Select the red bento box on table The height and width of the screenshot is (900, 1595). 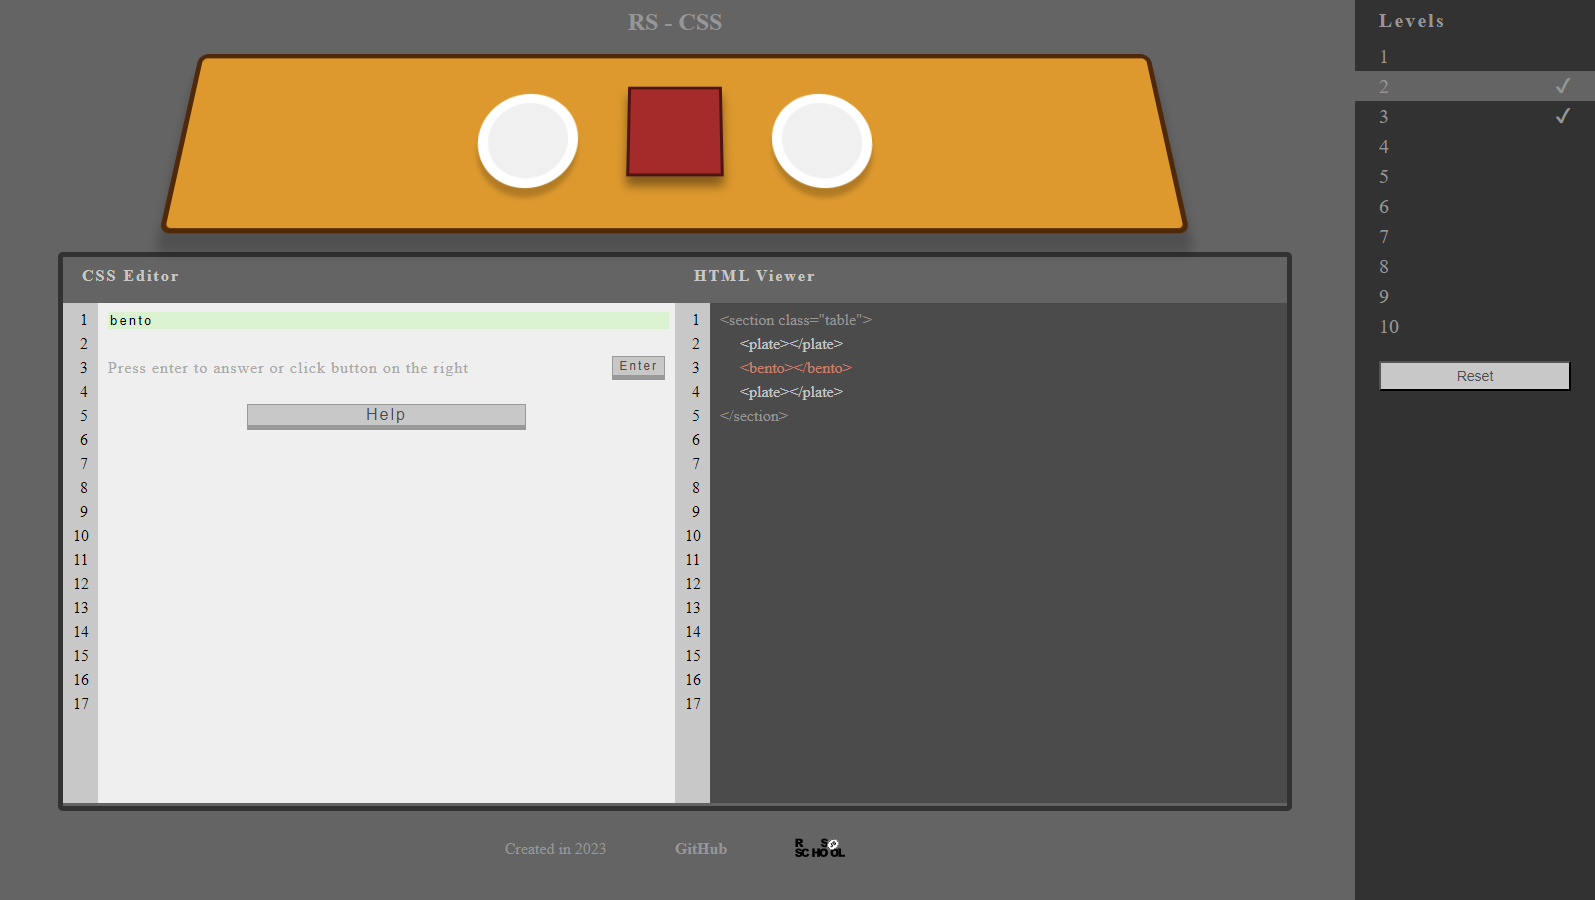pos(675,131)
